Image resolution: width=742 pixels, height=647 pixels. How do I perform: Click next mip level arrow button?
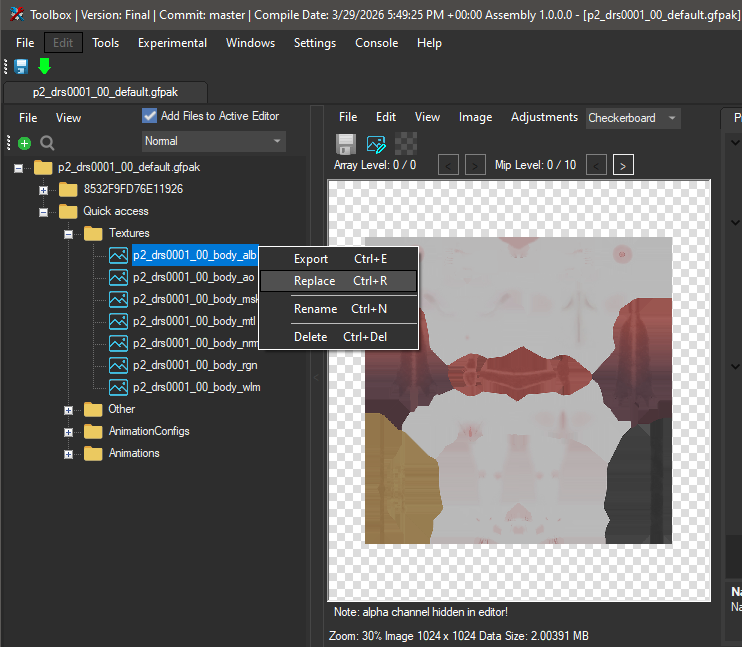[623, 165]
